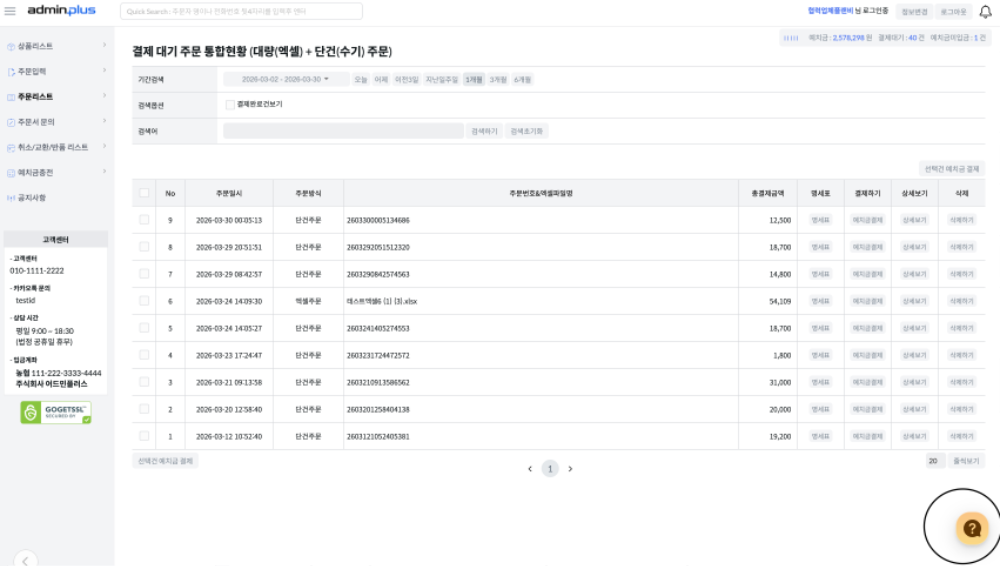Check the select-all checkbox in table header
Image resolution: width=1000 pixels, height=566 pixels.
tap(144, 193)
